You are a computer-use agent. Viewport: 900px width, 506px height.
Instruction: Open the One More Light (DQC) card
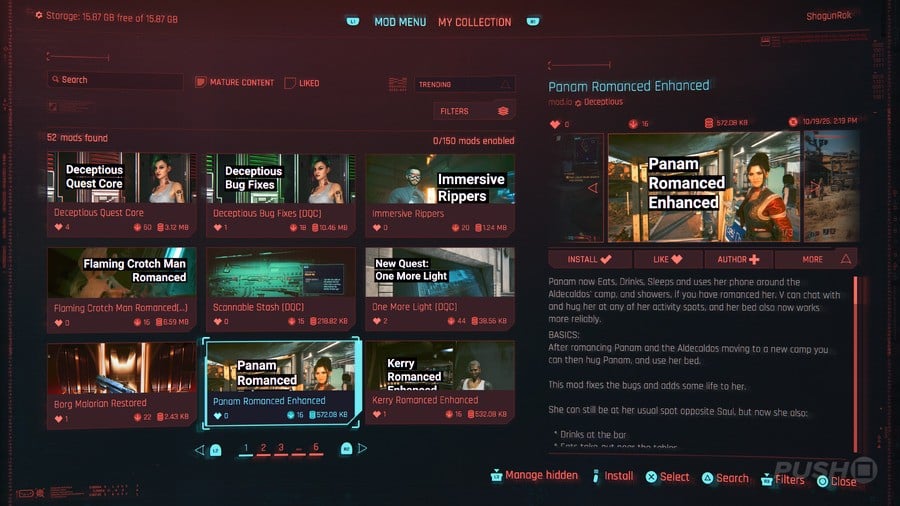(440, 289)
